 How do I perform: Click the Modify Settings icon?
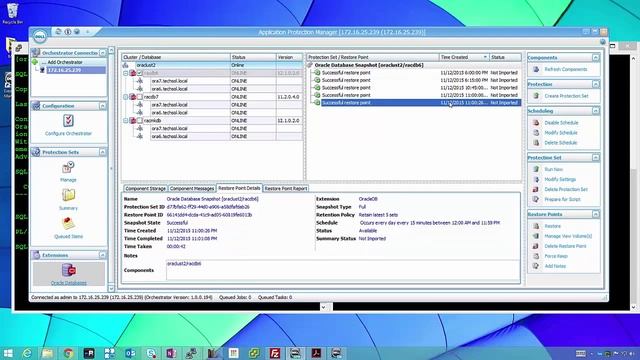(x=536, y=179)
